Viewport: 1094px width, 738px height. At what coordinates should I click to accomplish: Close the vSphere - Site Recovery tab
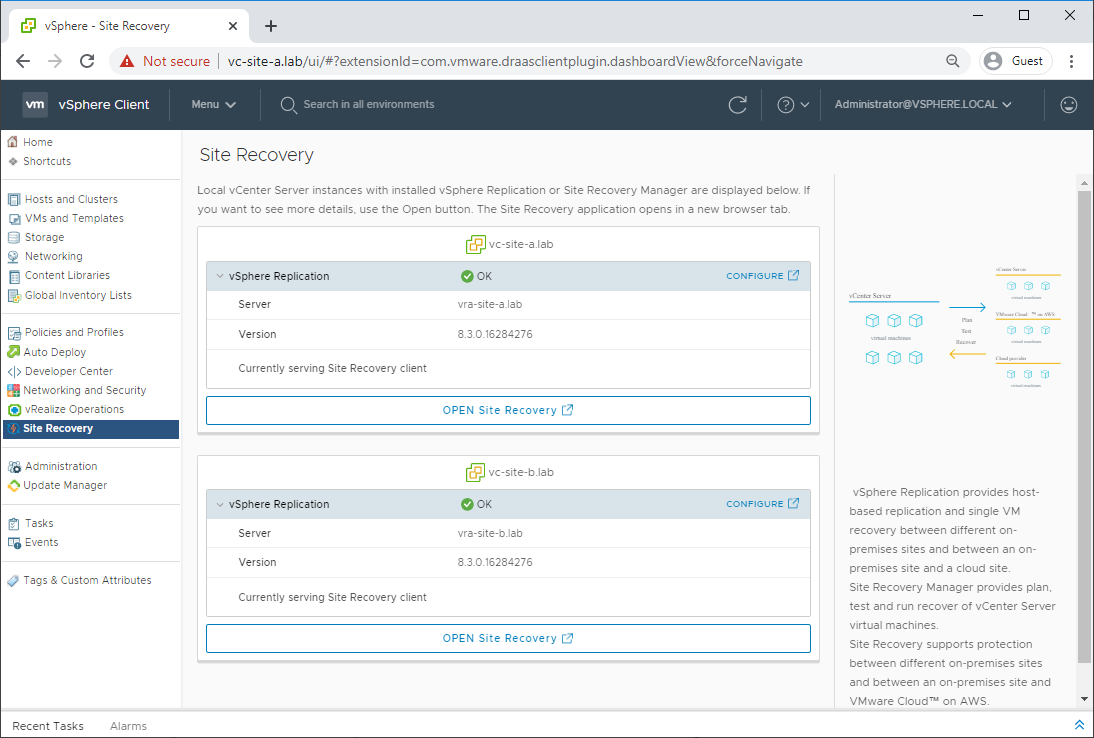point(233,26)
